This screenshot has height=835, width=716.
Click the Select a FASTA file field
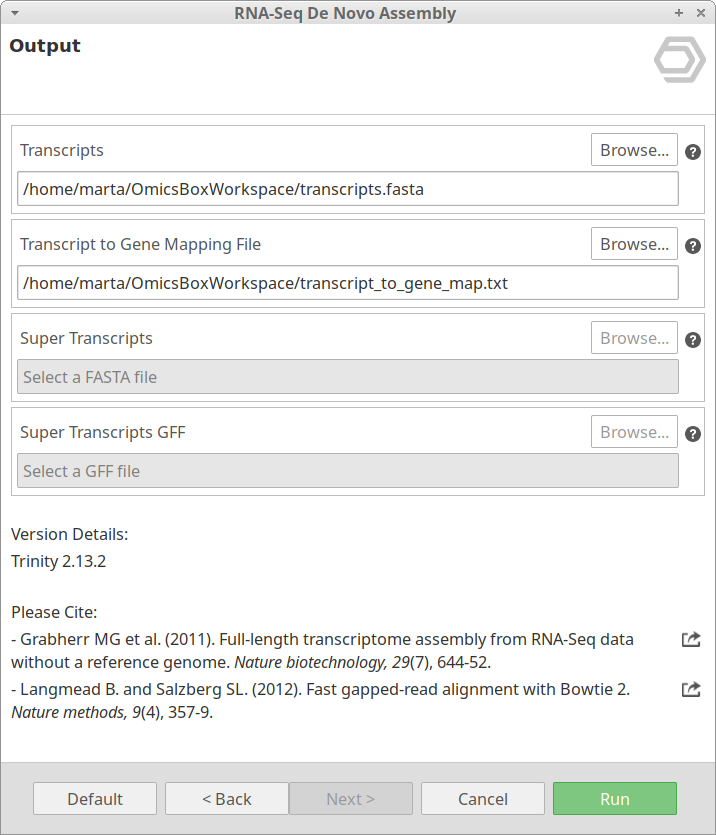point(348,377)
